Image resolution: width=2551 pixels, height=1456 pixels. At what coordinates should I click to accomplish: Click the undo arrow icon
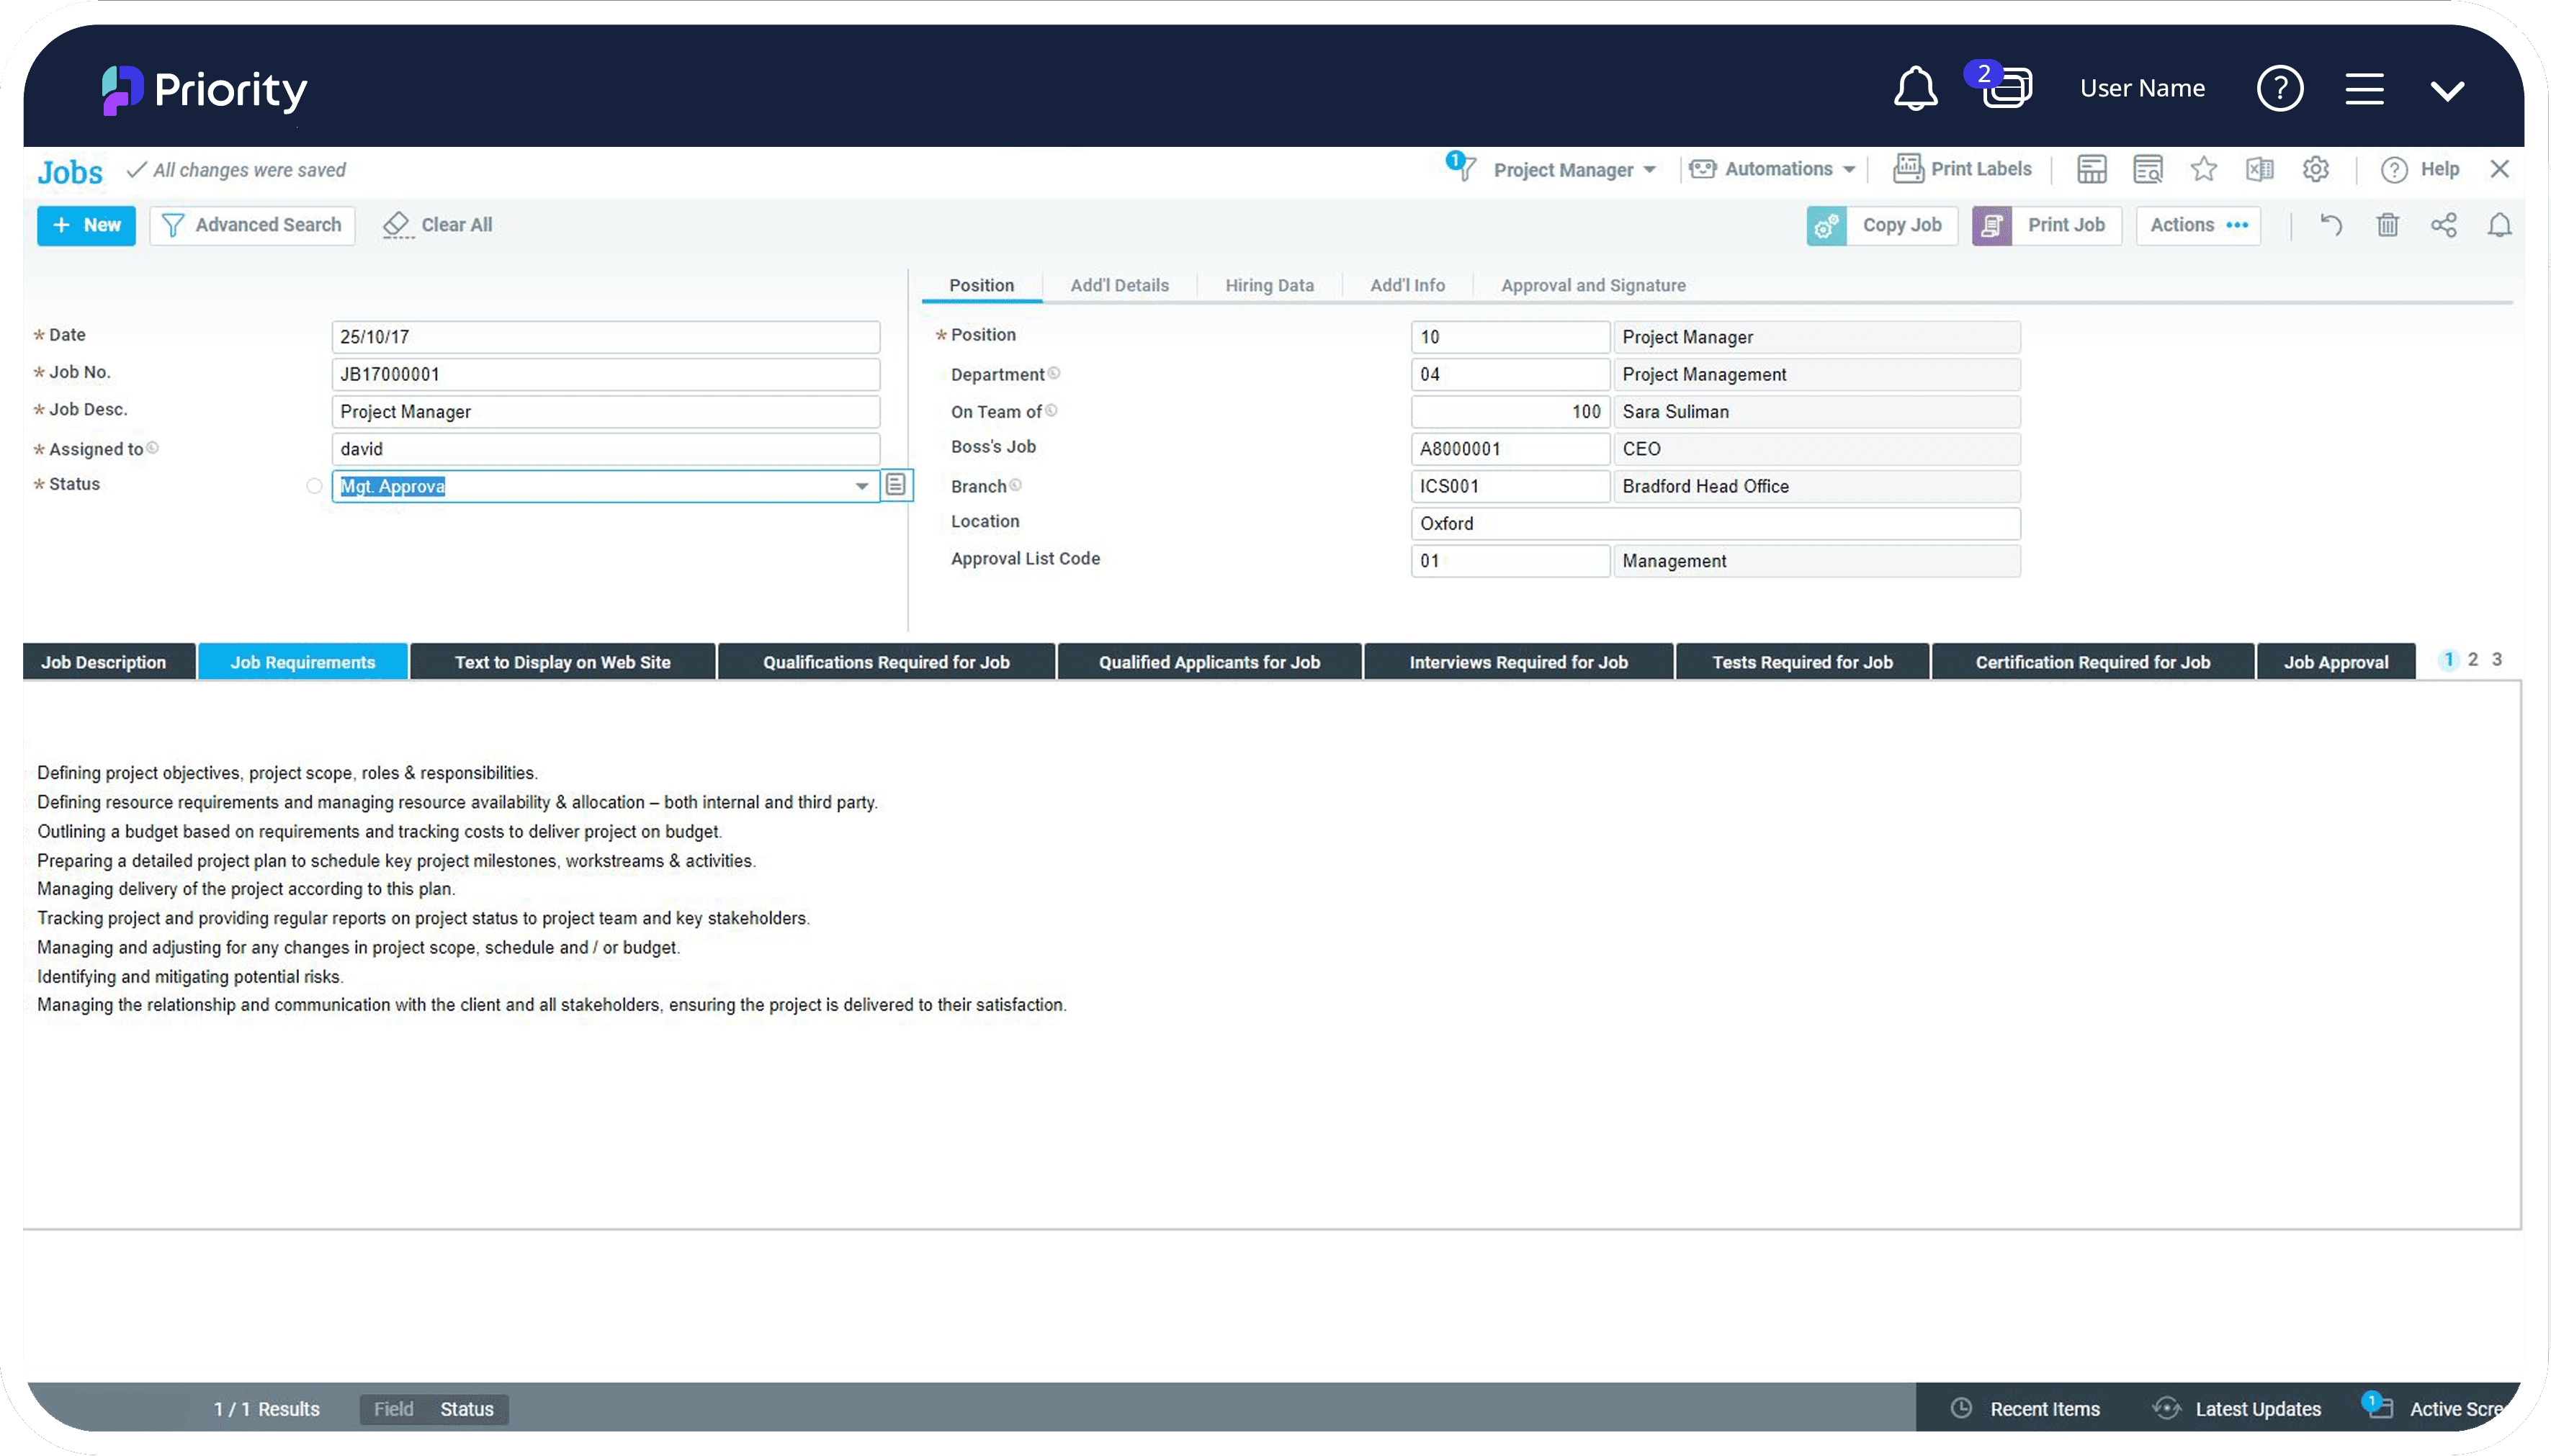tap(2331, 225)
